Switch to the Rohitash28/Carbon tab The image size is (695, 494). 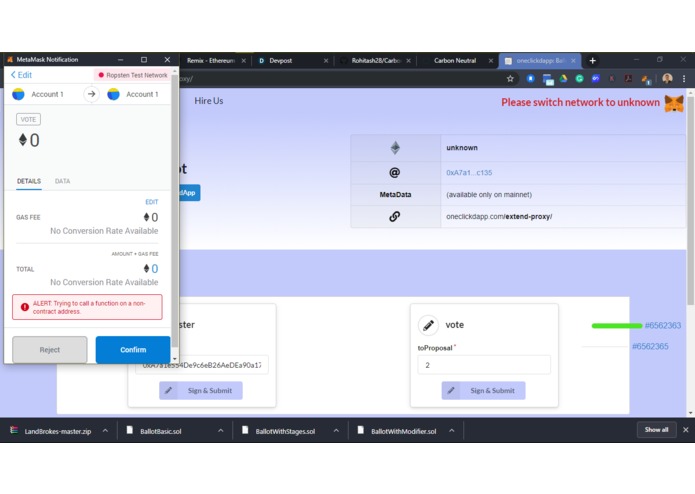376,61
